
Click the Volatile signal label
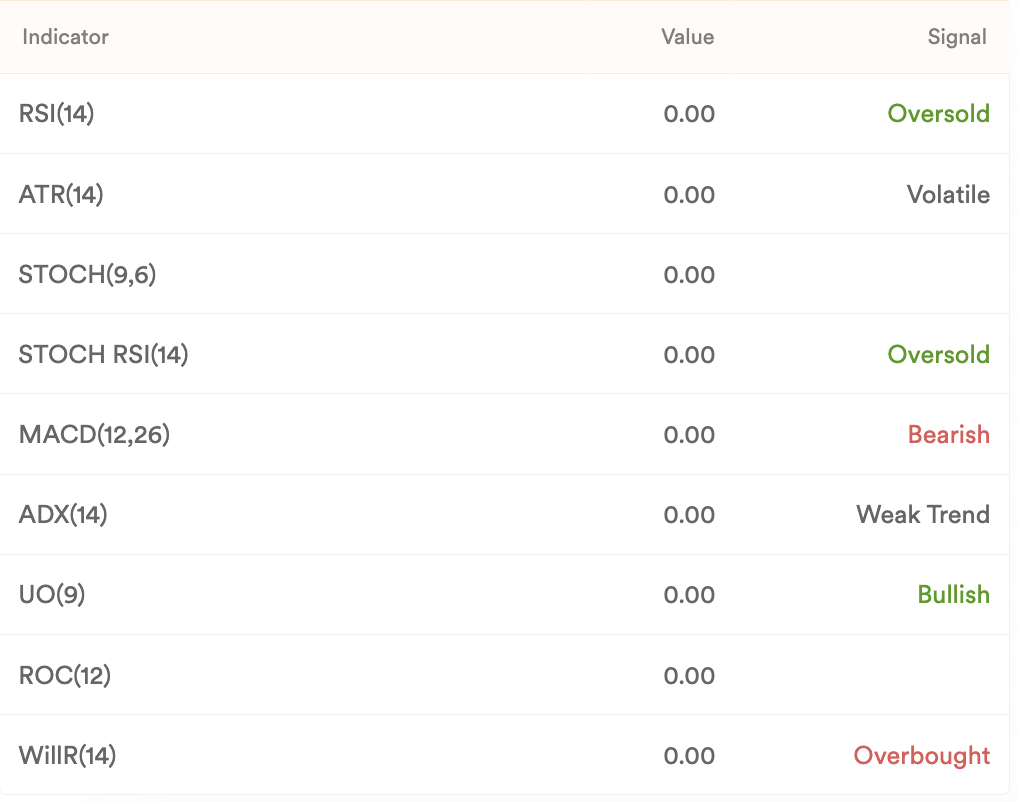pyautogui.click(x=948, y=194)
